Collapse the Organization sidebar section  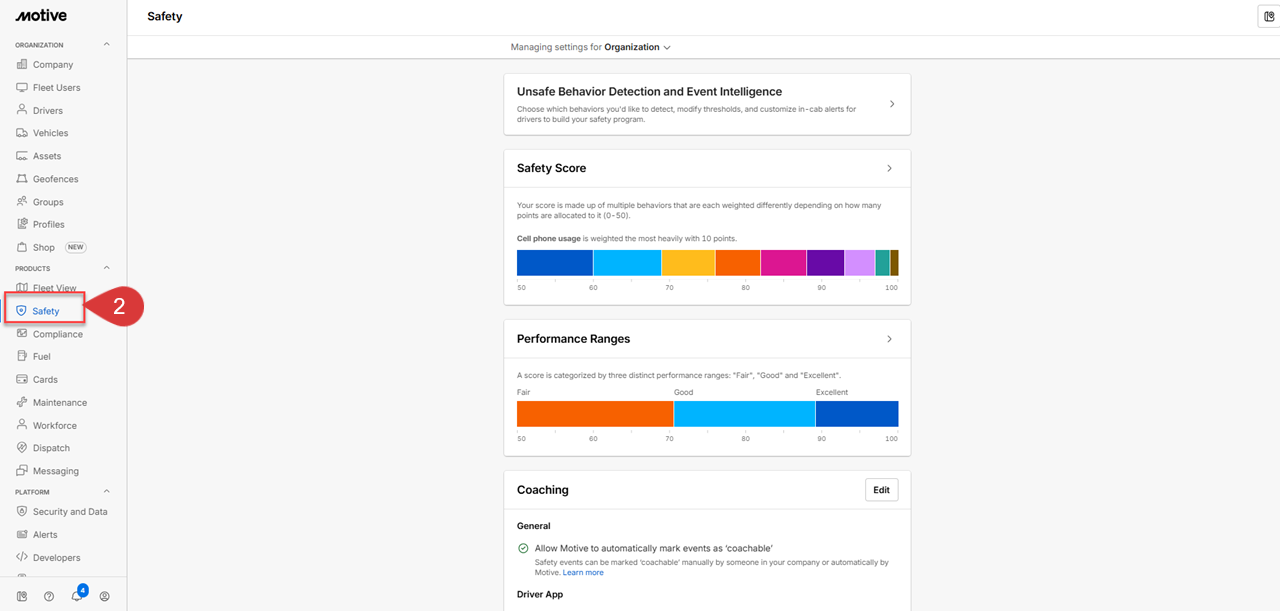pos(107,45)
